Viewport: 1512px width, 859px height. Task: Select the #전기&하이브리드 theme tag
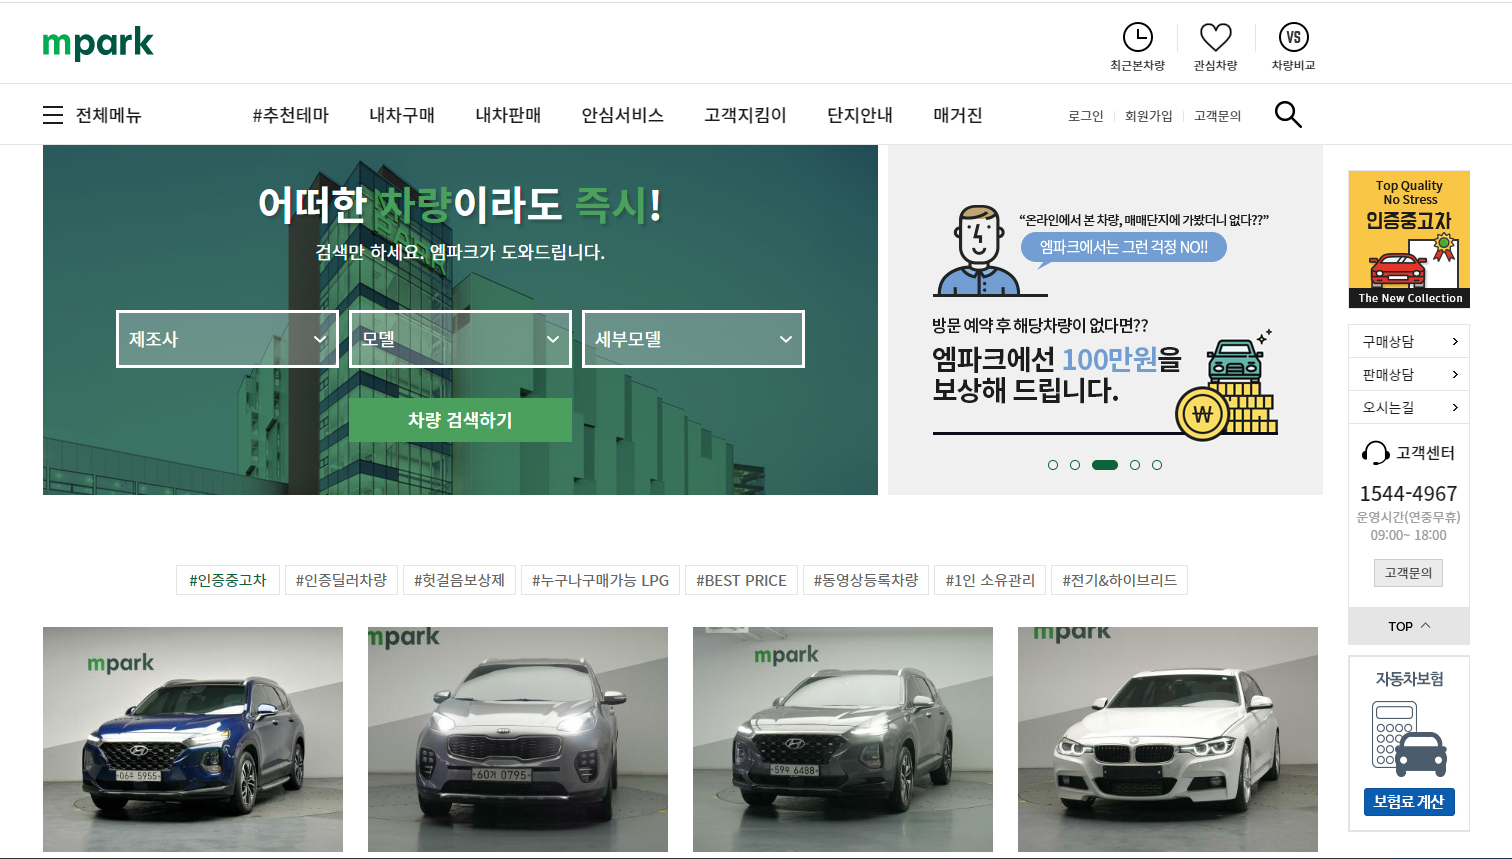(1119, 580)
